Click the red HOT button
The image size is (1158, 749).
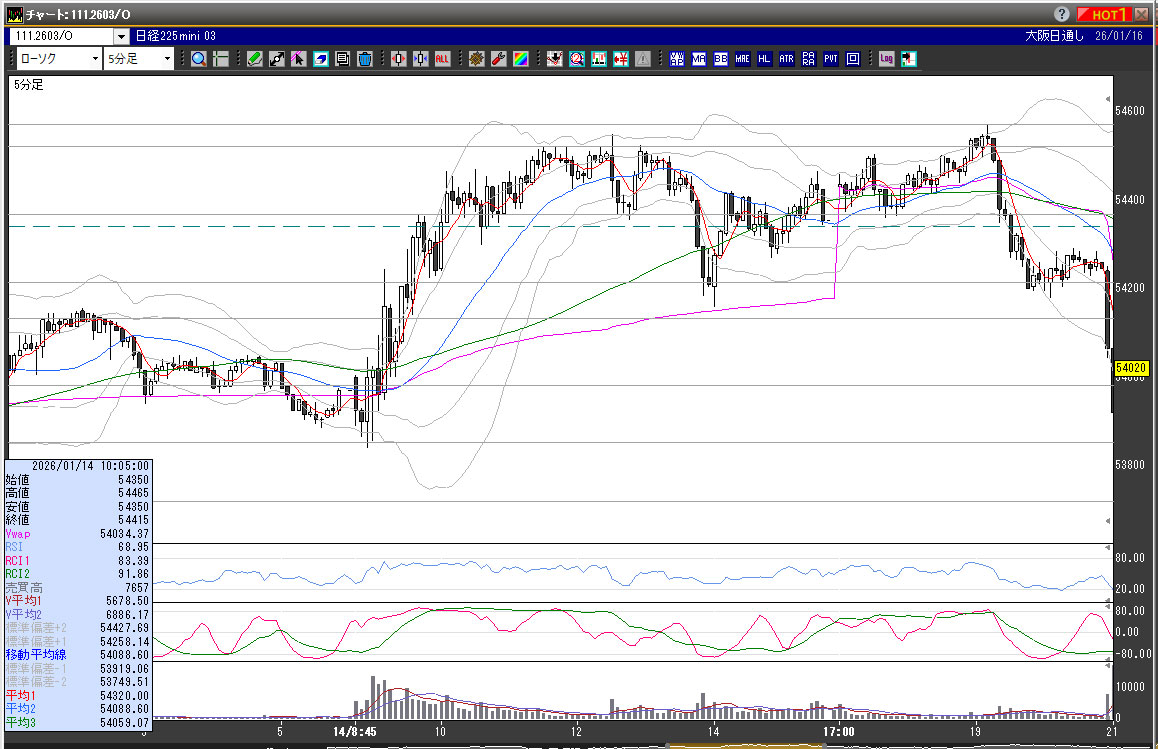click(1105, 14)
